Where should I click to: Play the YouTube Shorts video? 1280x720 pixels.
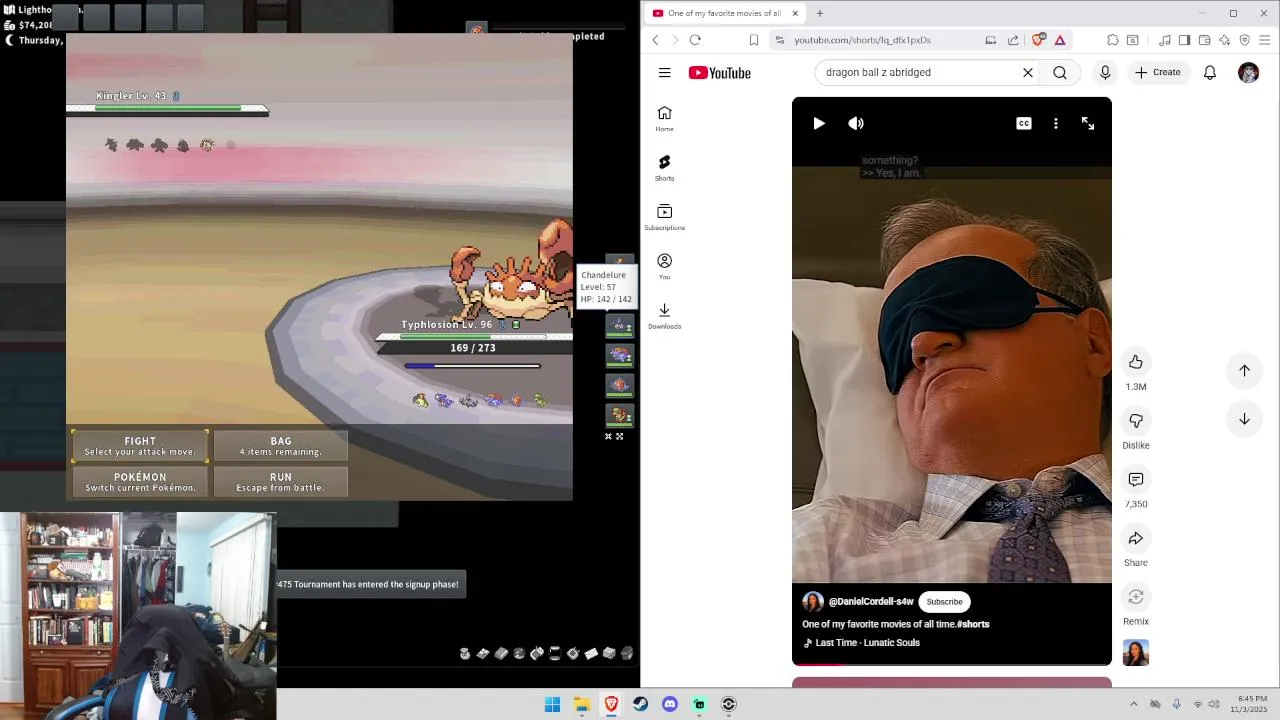(x=819, y=123)
